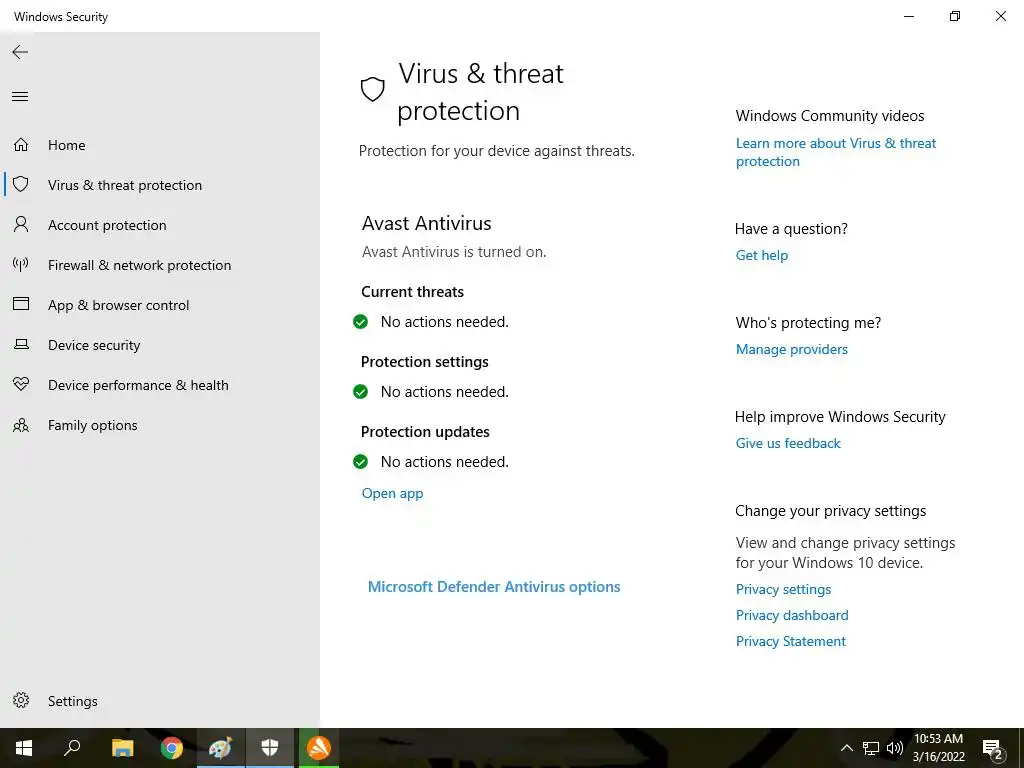Minimize the Windows Security window

pyautogui.click(x=908, y=16)
